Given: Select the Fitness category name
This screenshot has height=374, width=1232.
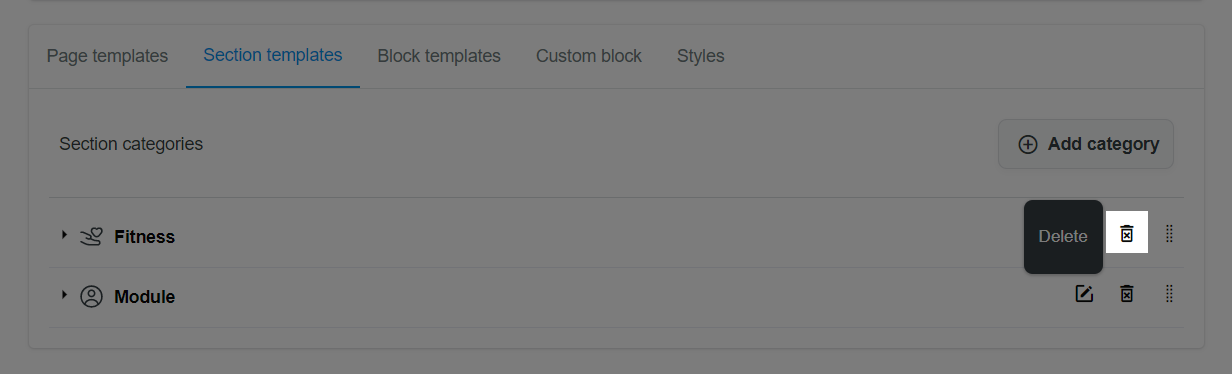Looking at the screenshot, I should pos(145,237).
